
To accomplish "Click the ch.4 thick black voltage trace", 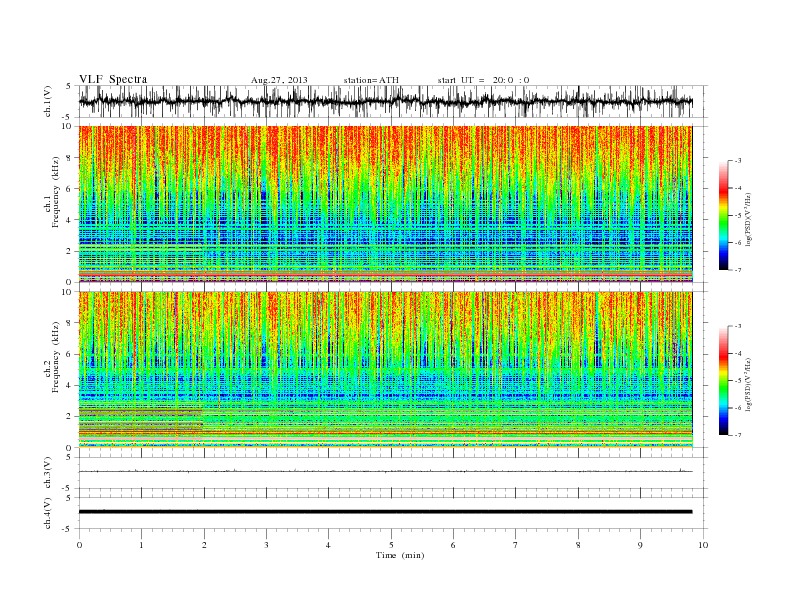I will click(x=385, y=512).
